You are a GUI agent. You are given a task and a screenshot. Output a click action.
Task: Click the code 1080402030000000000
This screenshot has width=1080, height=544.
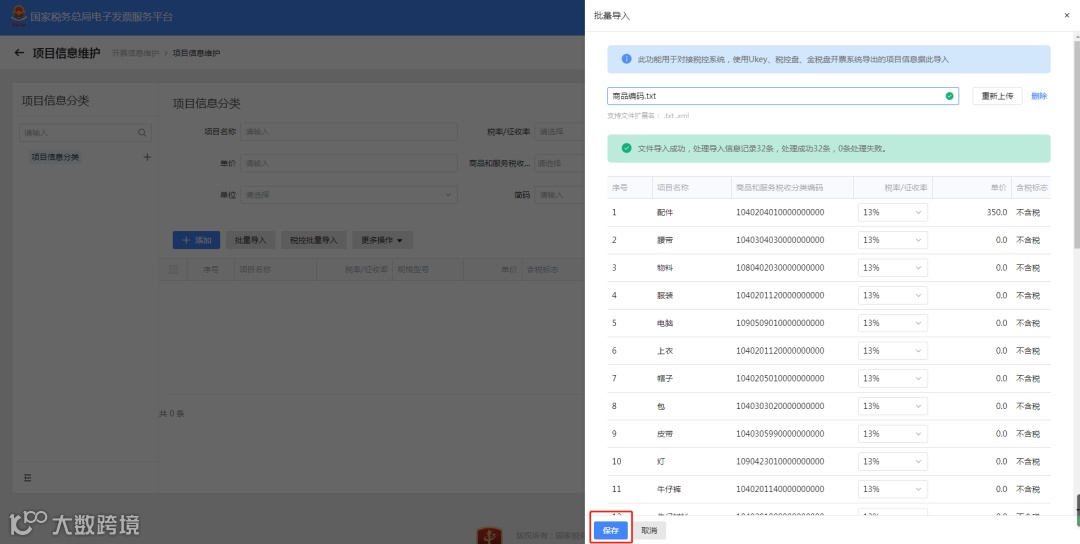click(780, 267)
